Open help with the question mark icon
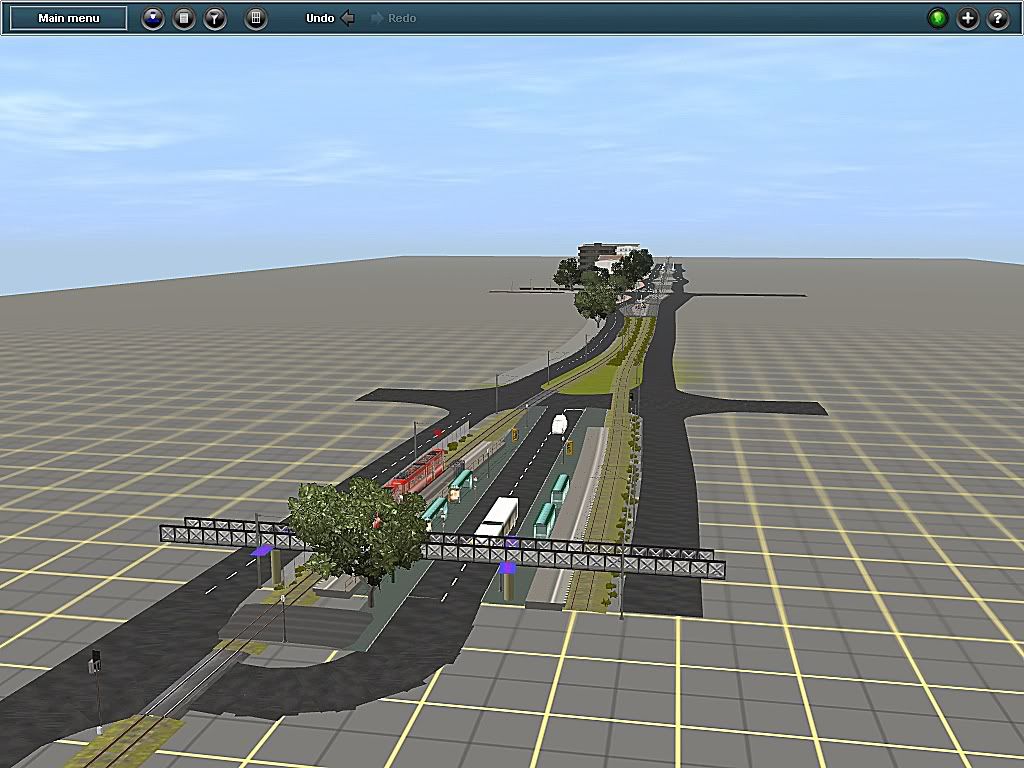Image resolution: width=1024 pixels, height=768 pixels. pyautogui.click(x=998, y=18)
